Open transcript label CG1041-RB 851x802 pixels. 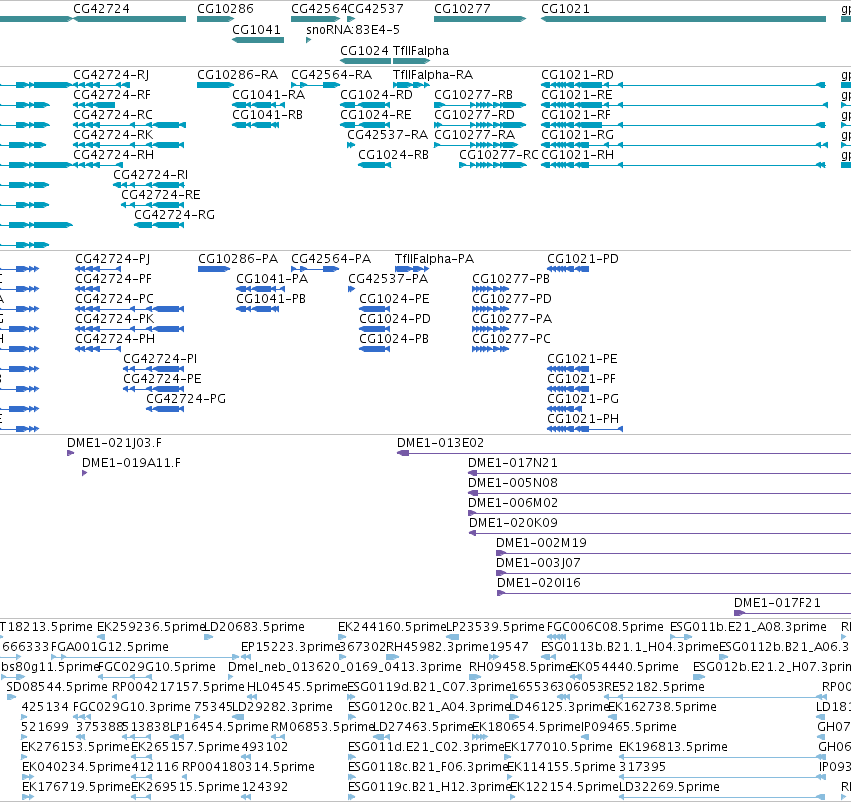[268, 115]
